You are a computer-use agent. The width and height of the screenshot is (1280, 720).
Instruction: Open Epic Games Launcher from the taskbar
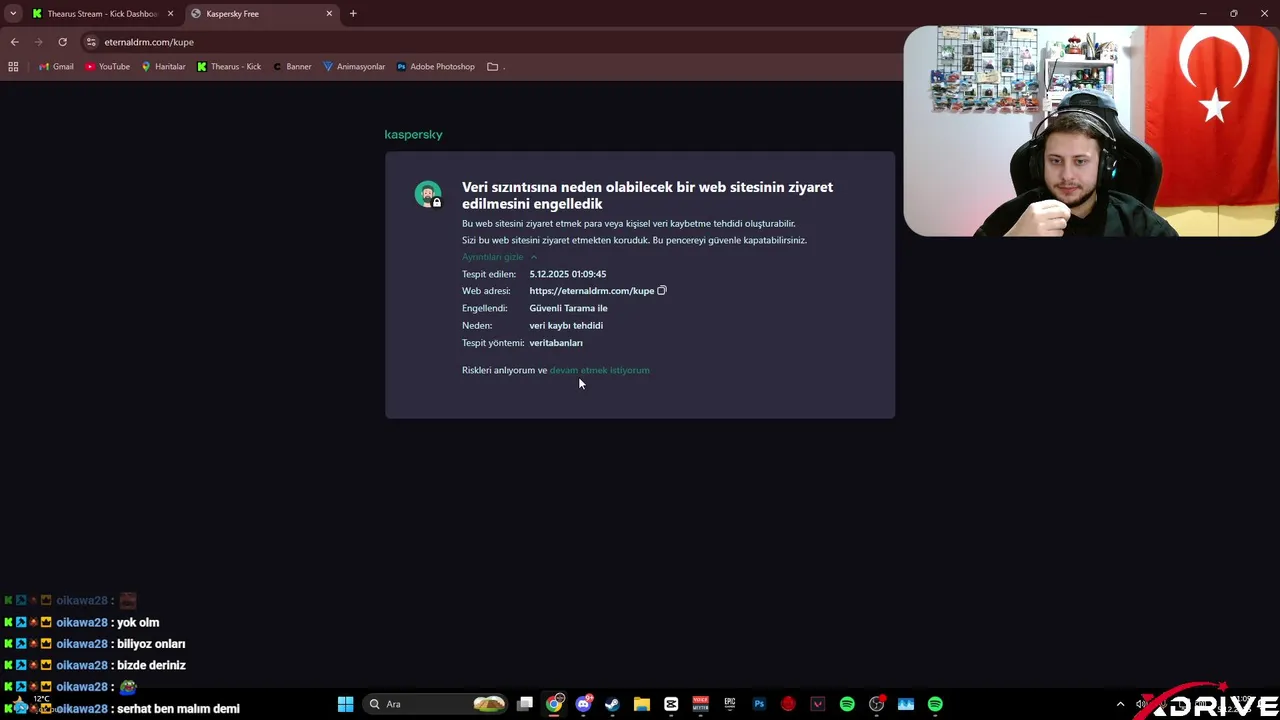(730, 704)
